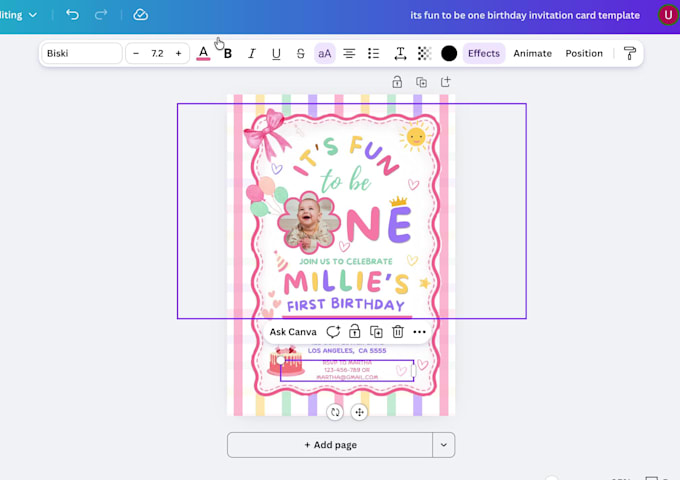The image size is (680, 480).
Task: Click the Ask Canva button
Action: pos(293,332)
